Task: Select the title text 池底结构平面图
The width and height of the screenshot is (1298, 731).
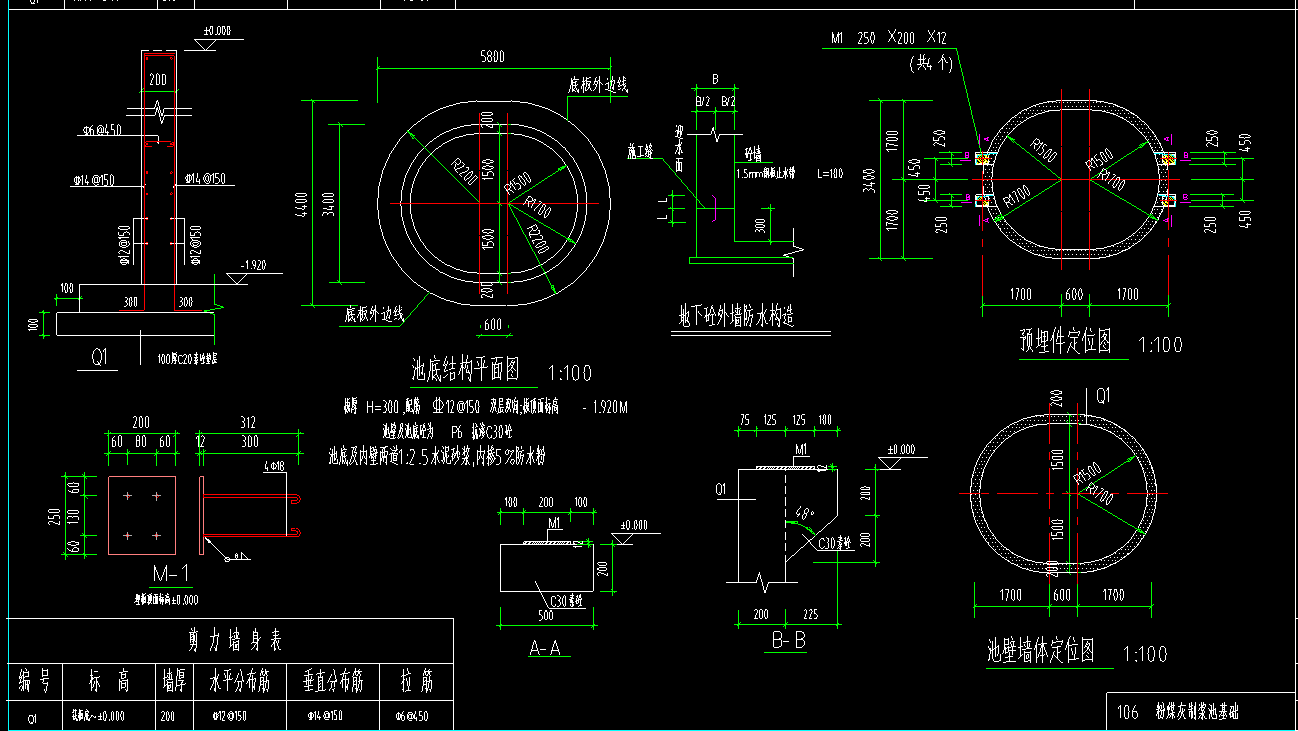Action: click(466, 369)
